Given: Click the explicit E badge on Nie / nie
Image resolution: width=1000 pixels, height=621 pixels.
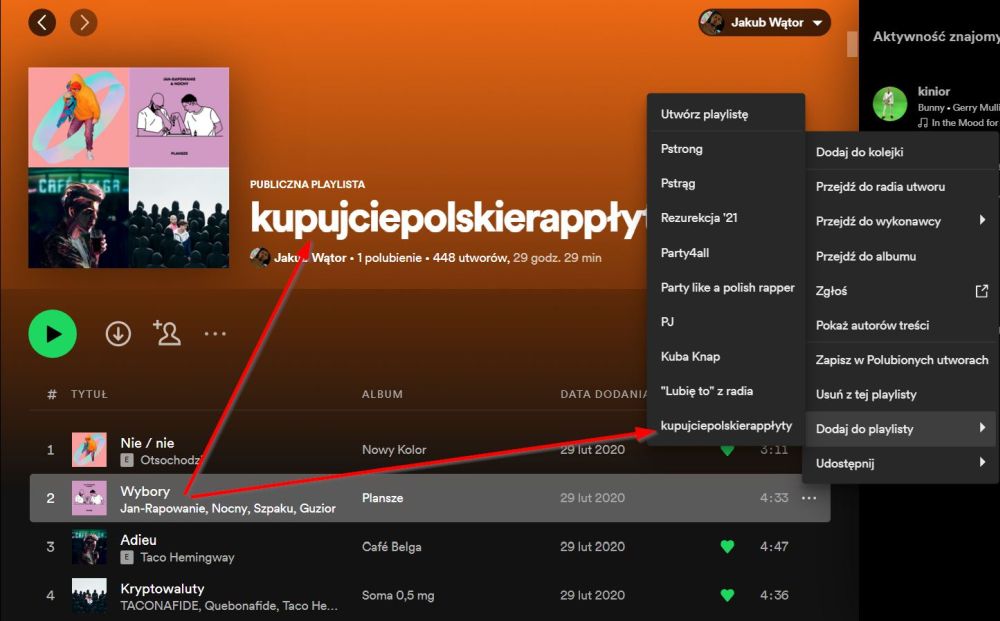Looking at the screenshot, I should (x=127, y=460).
